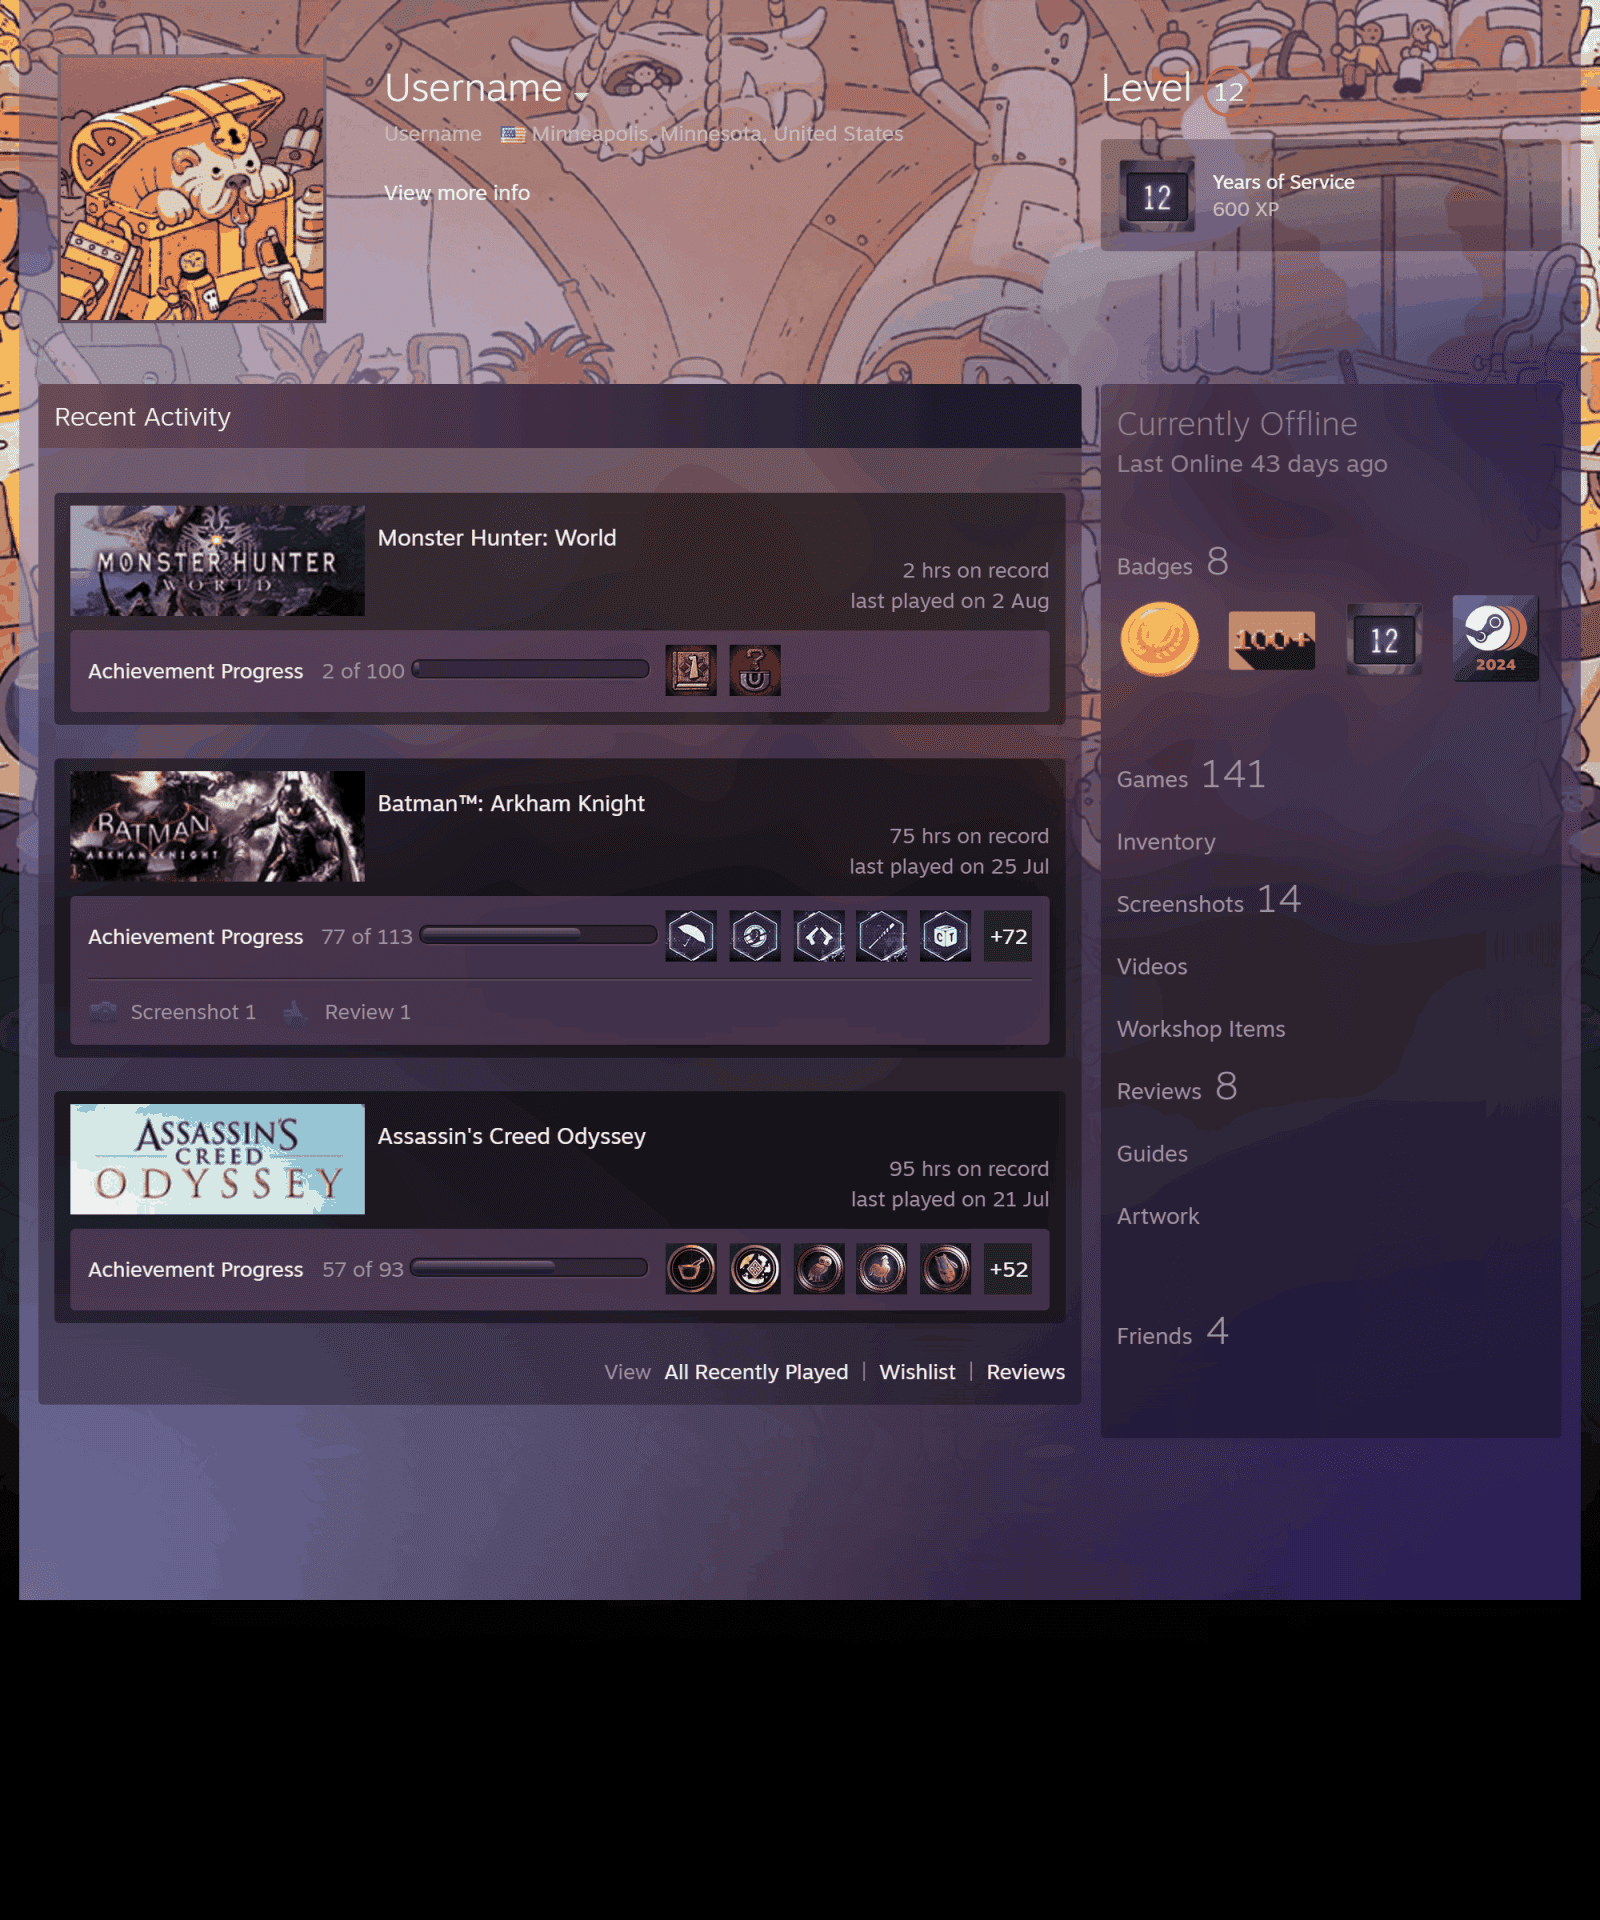
Task: Open Assassin's Creed Odyssey game thumbnail
Action: click(x=217, y=1159)
